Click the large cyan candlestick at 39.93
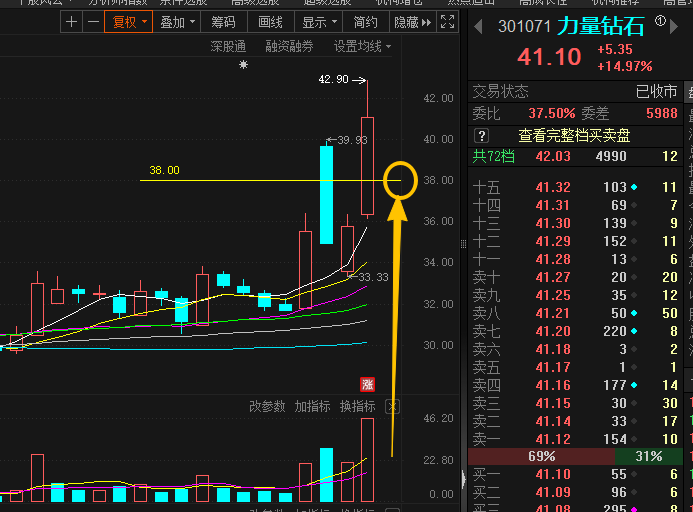 pos(326,195)
